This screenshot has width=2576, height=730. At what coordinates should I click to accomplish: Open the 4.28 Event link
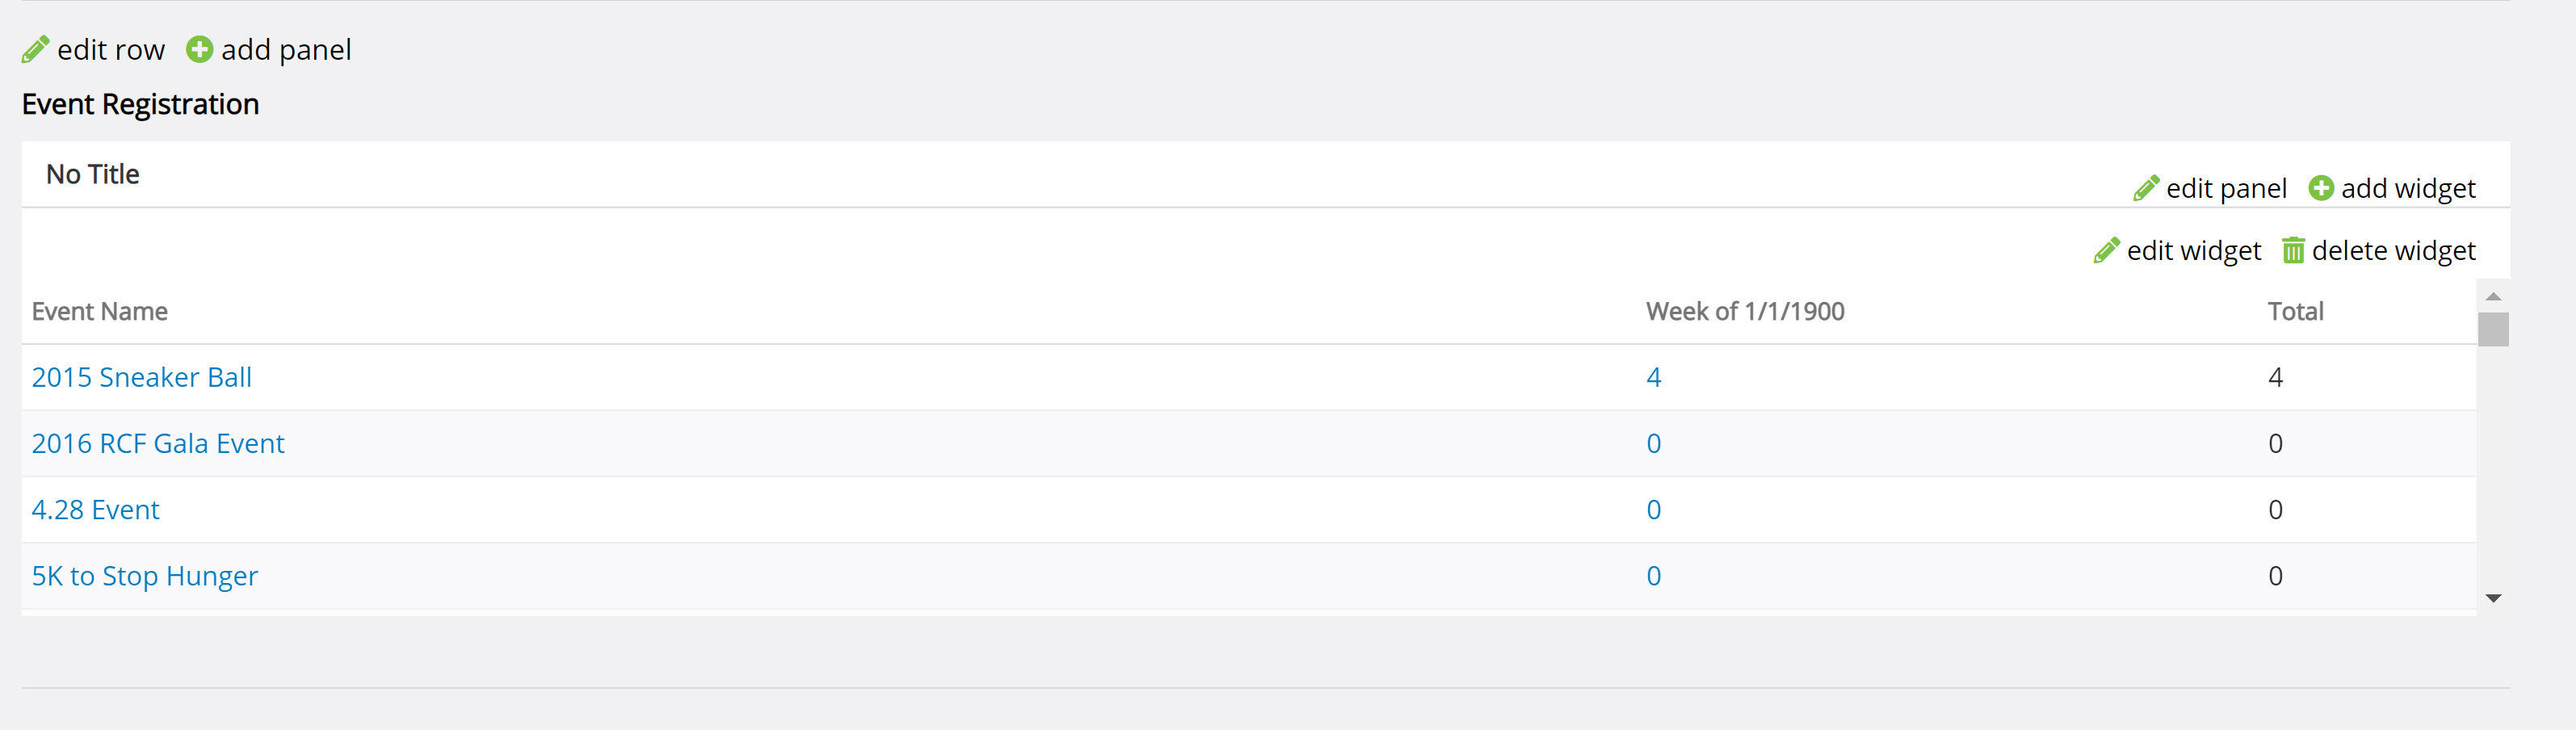96,510
